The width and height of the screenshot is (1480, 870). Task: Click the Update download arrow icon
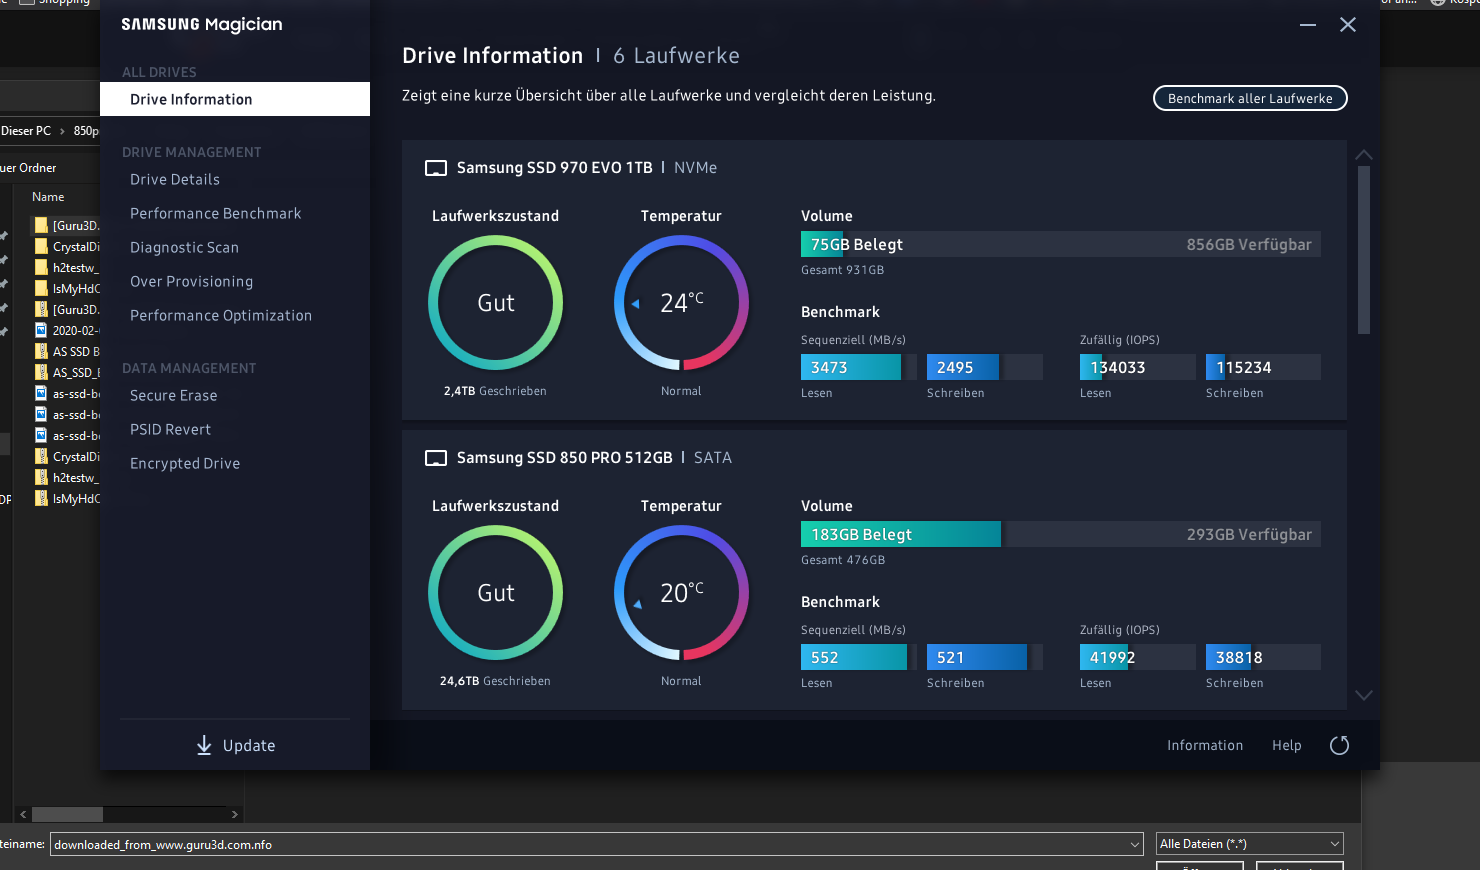coord(204,745)
